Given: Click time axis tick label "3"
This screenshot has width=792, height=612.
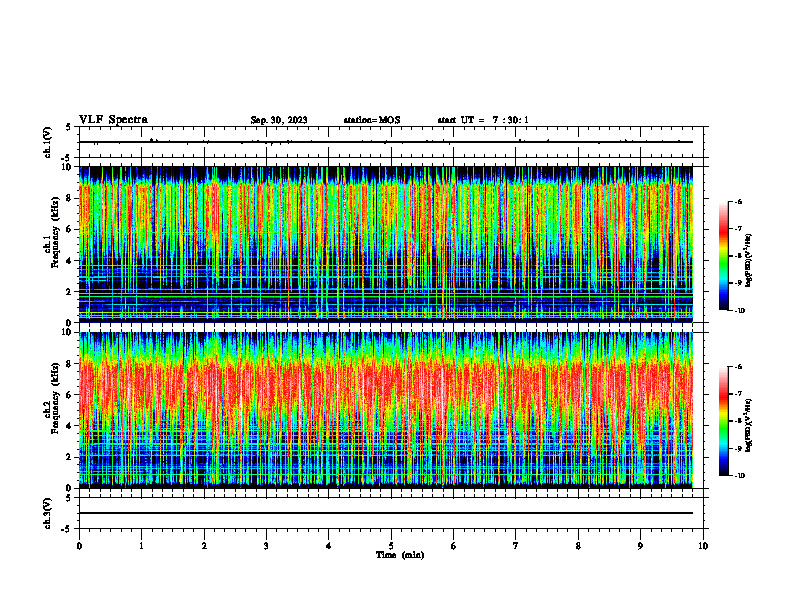Looking at the screenshot, I should click(266, 546).
